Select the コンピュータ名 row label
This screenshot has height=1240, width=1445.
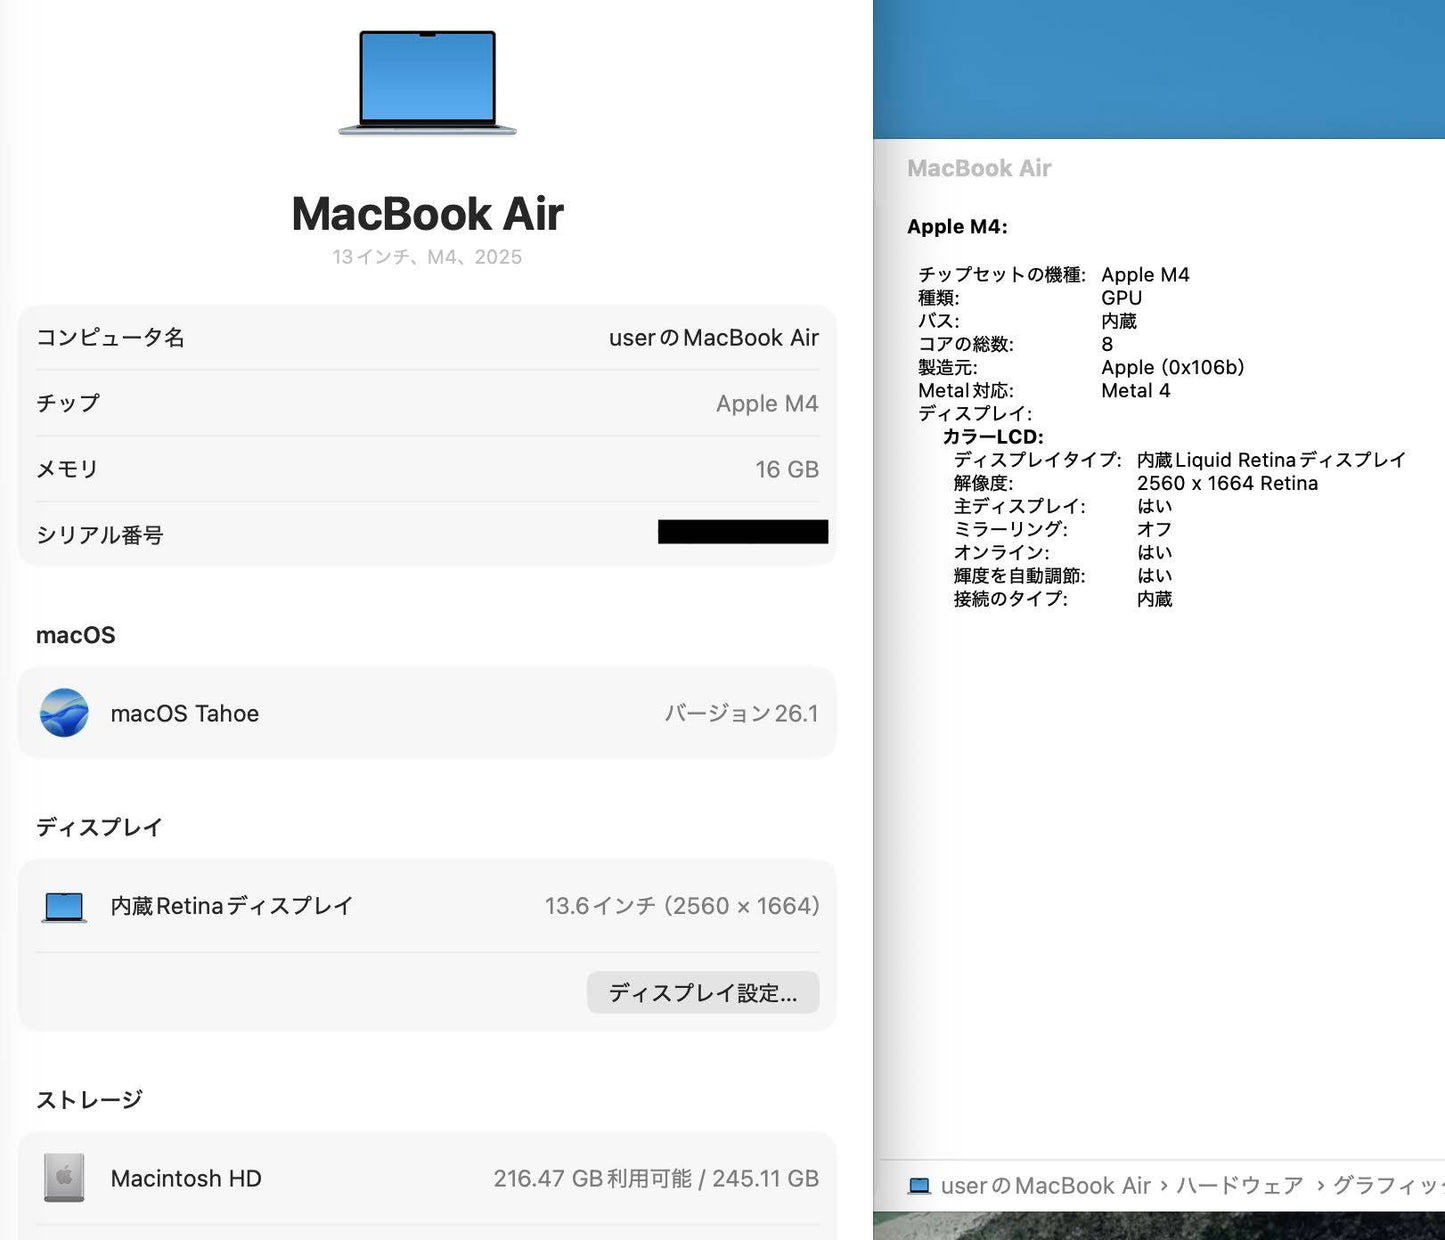(x=110, y=338)
